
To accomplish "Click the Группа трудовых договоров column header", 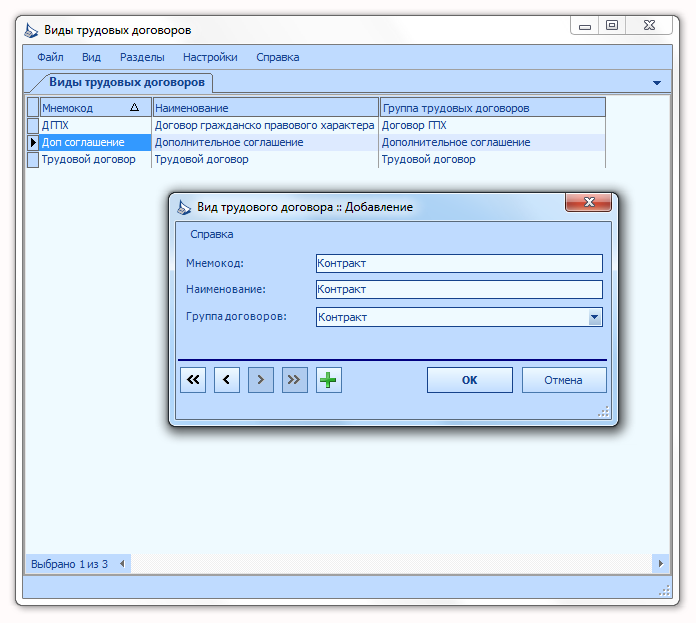I will click(492, 108).
